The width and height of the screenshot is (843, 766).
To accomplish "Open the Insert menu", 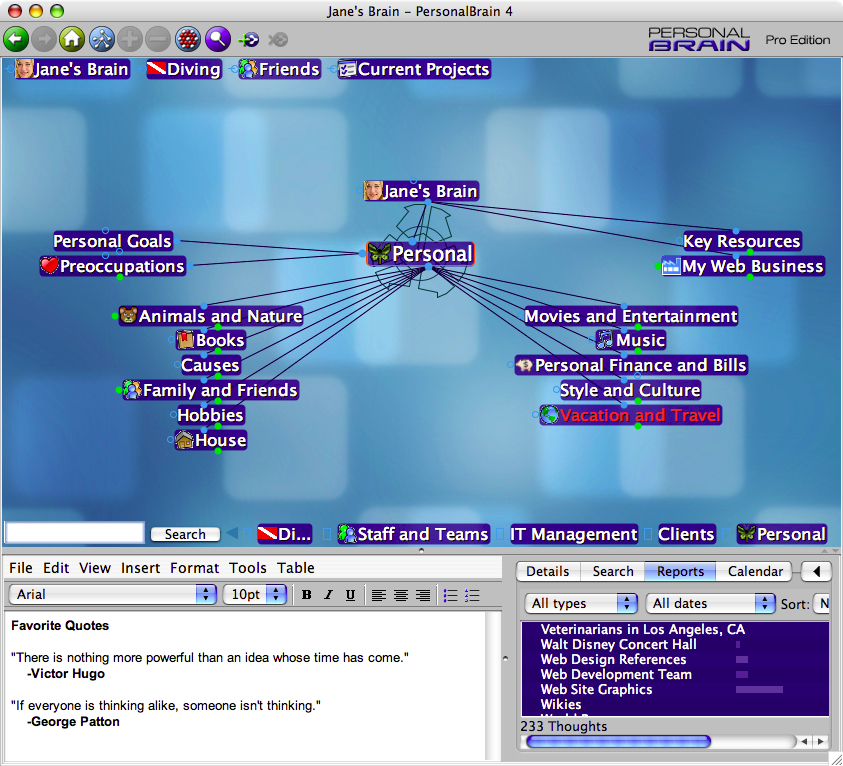I will coord(140,568).
